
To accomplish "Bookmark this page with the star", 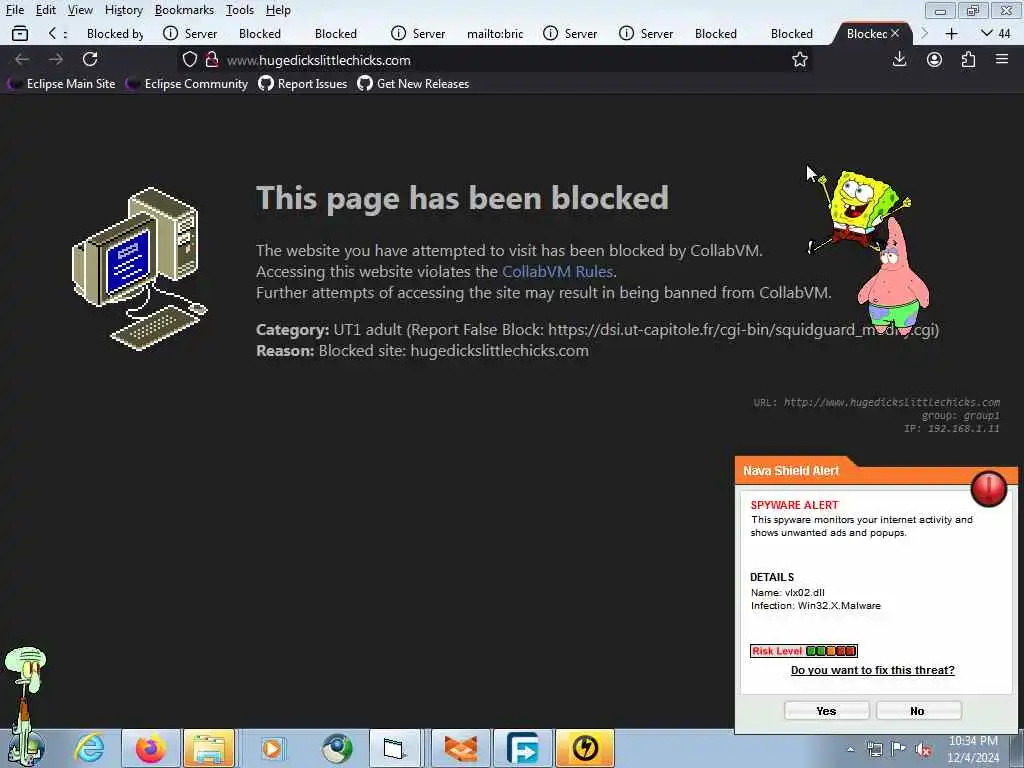I will tap(800, 60).
